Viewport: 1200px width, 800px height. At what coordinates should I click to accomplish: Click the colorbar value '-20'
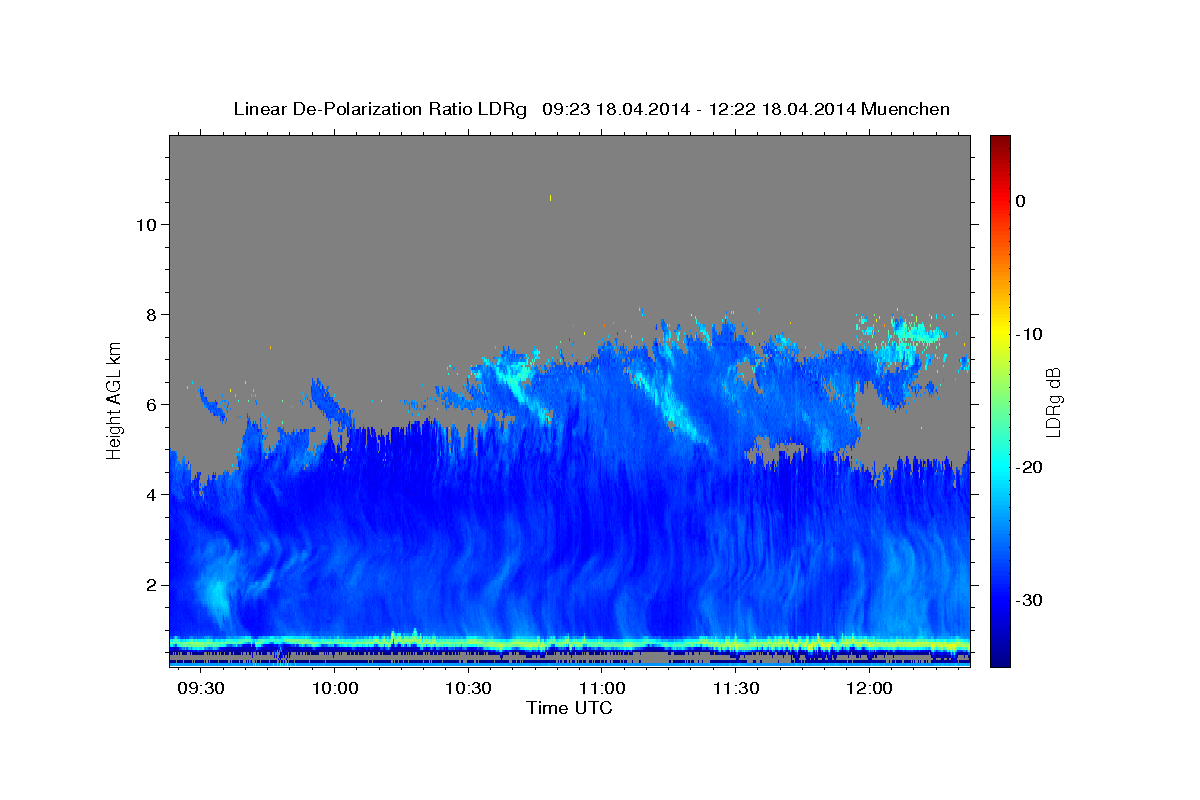click(x=1028, y=467)
